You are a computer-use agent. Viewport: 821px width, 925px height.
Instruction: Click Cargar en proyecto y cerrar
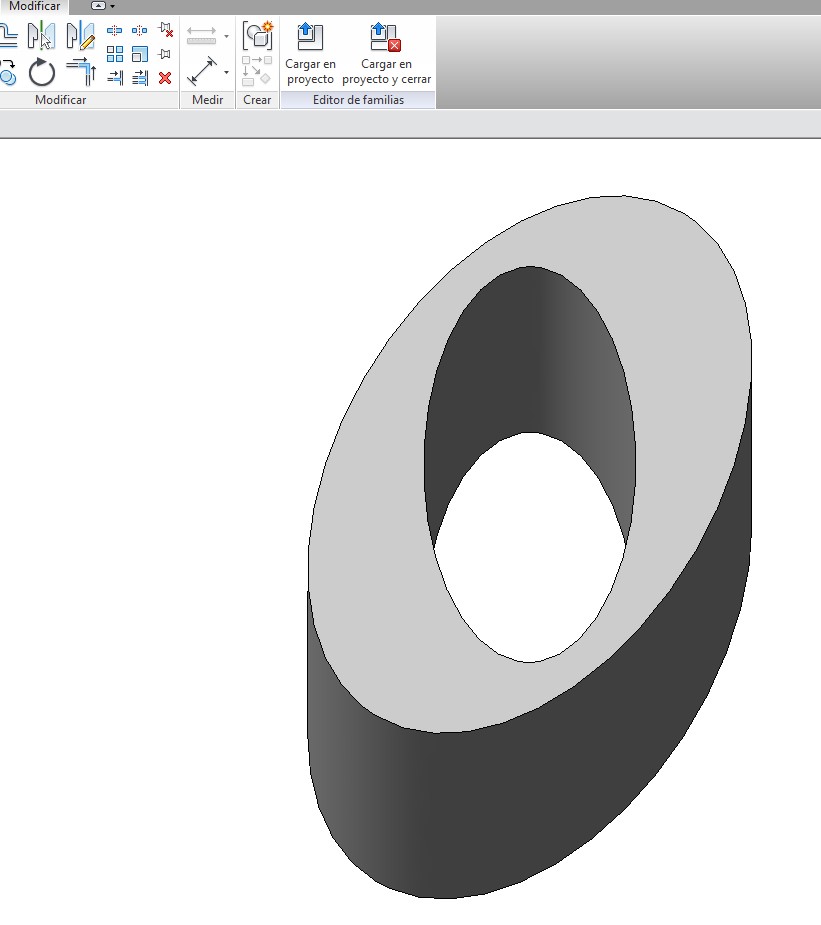(x=386, y=53)
